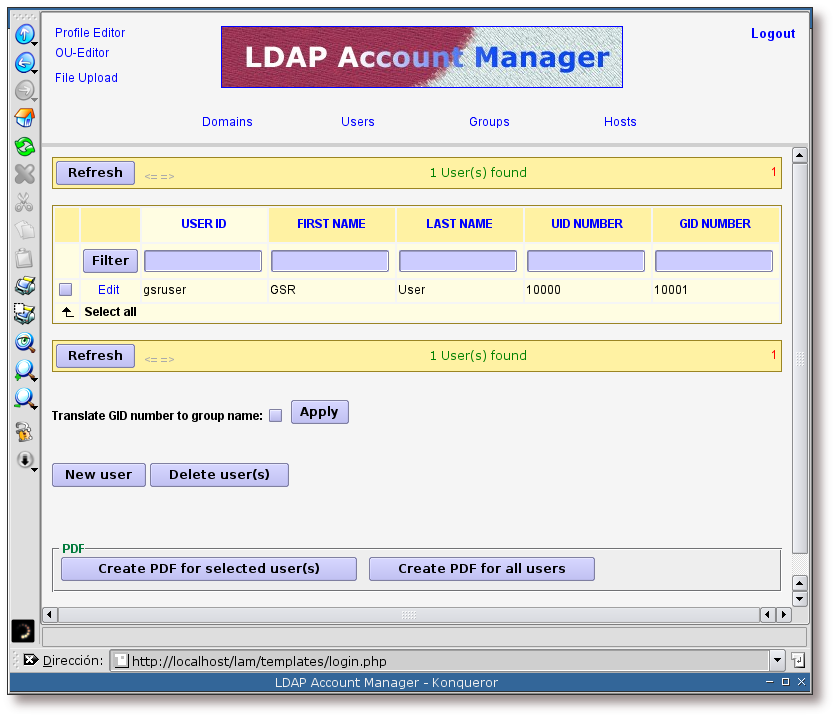
Task: Open the Profile Editor link
Action: click(90, 33)
